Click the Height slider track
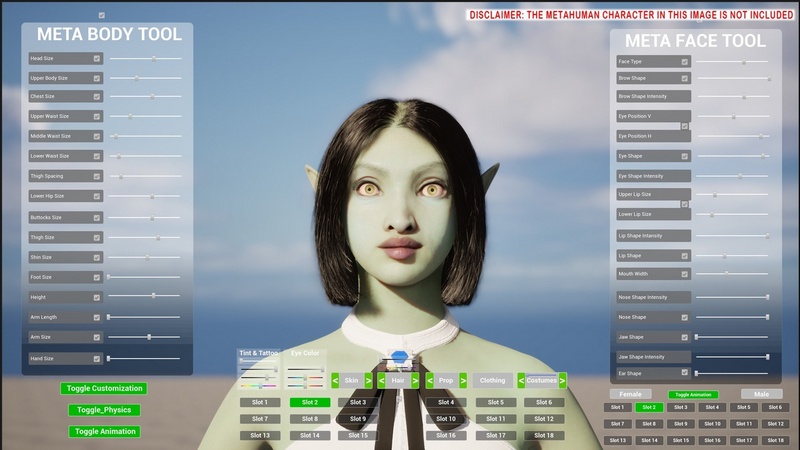800x450 pixels. click(145, 296)
